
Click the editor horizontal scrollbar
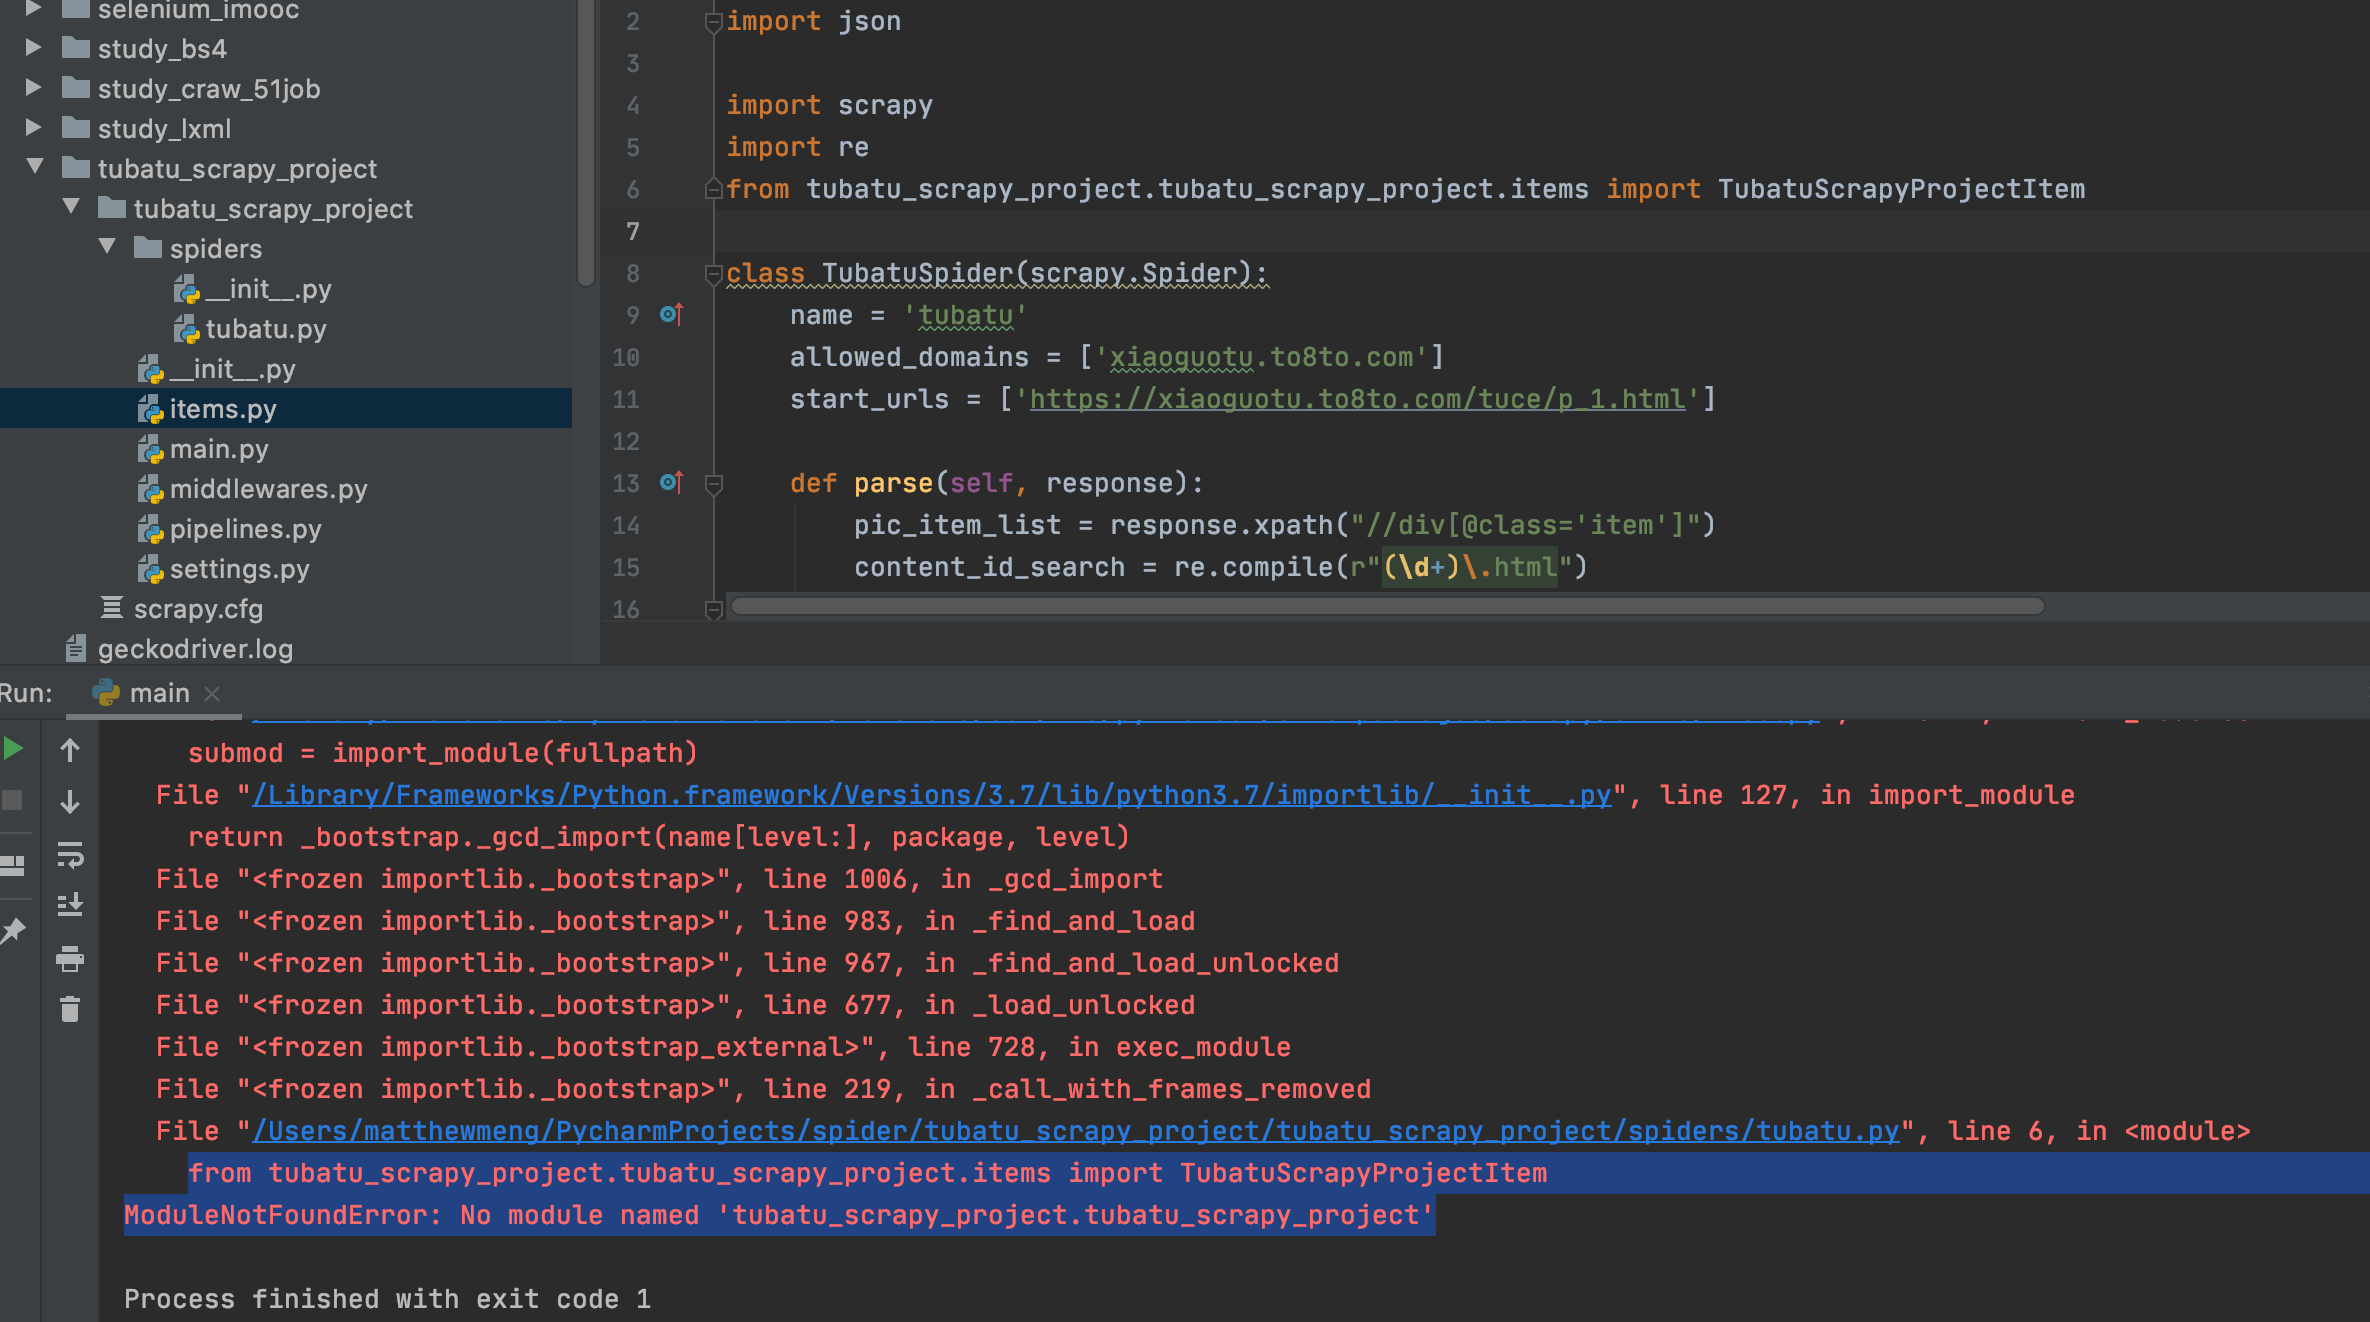coord(1386,606)
